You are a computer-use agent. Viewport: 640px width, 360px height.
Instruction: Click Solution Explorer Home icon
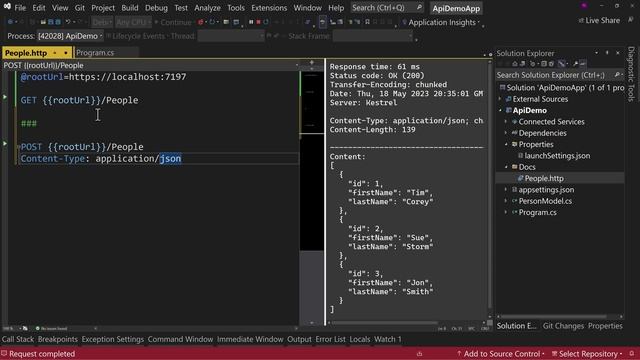pos(515,64)
